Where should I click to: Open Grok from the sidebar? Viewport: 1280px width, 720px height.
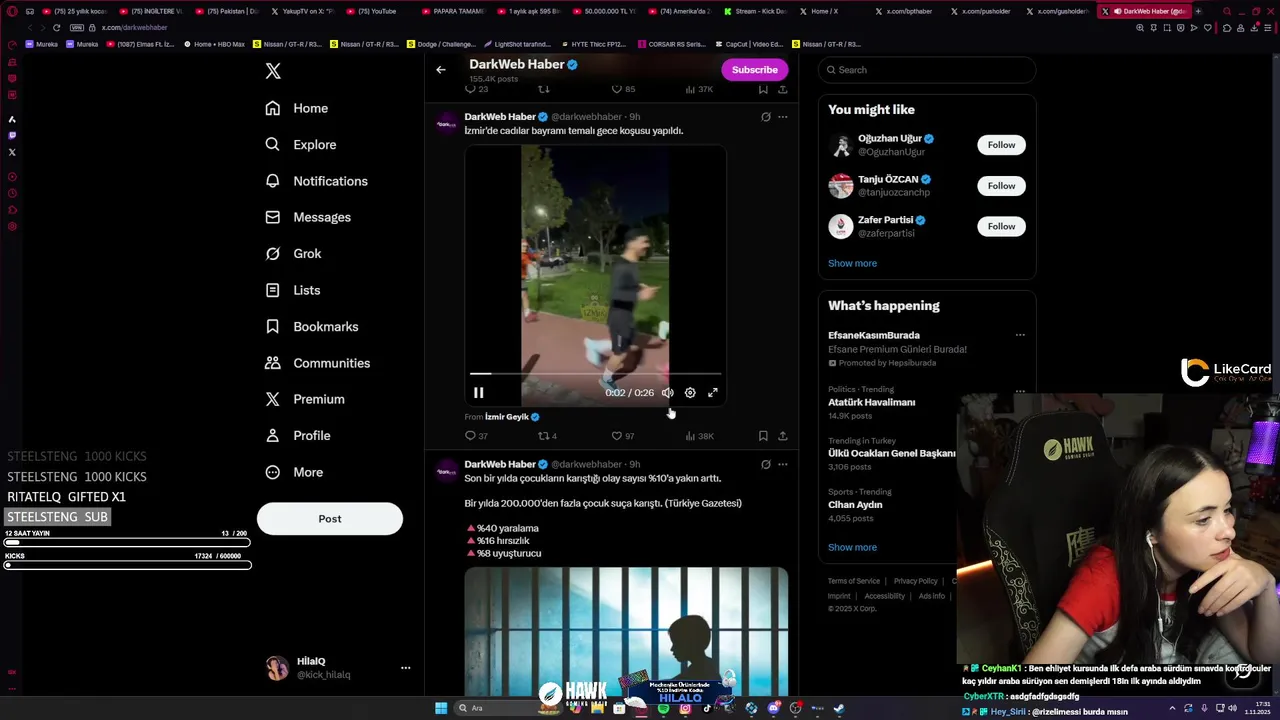(x=293, y=254)
